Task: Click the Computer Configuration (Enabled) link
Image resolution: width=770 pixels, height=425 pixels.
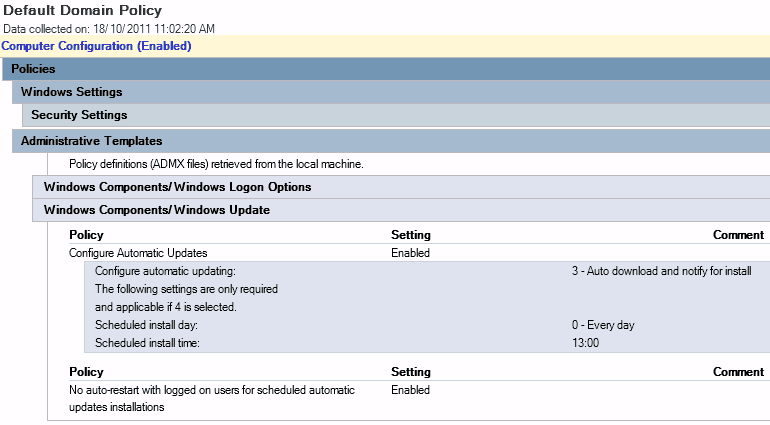Action: 96,46
